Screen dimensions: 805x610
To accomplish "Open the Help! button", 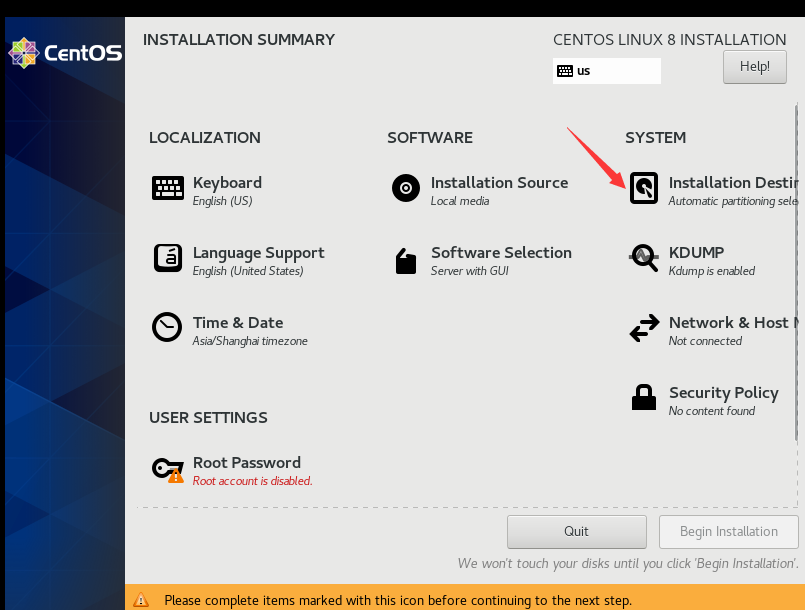I will coord(755,67).
